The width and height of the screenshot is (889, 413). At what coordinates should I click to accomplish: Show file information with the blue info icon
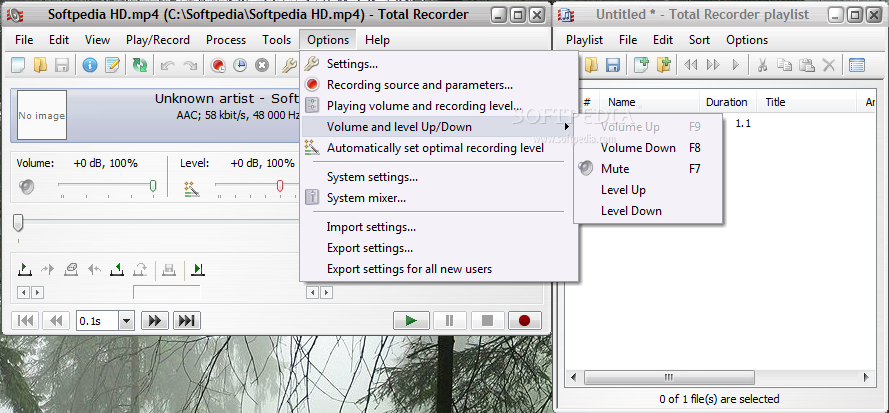(90, 65)
